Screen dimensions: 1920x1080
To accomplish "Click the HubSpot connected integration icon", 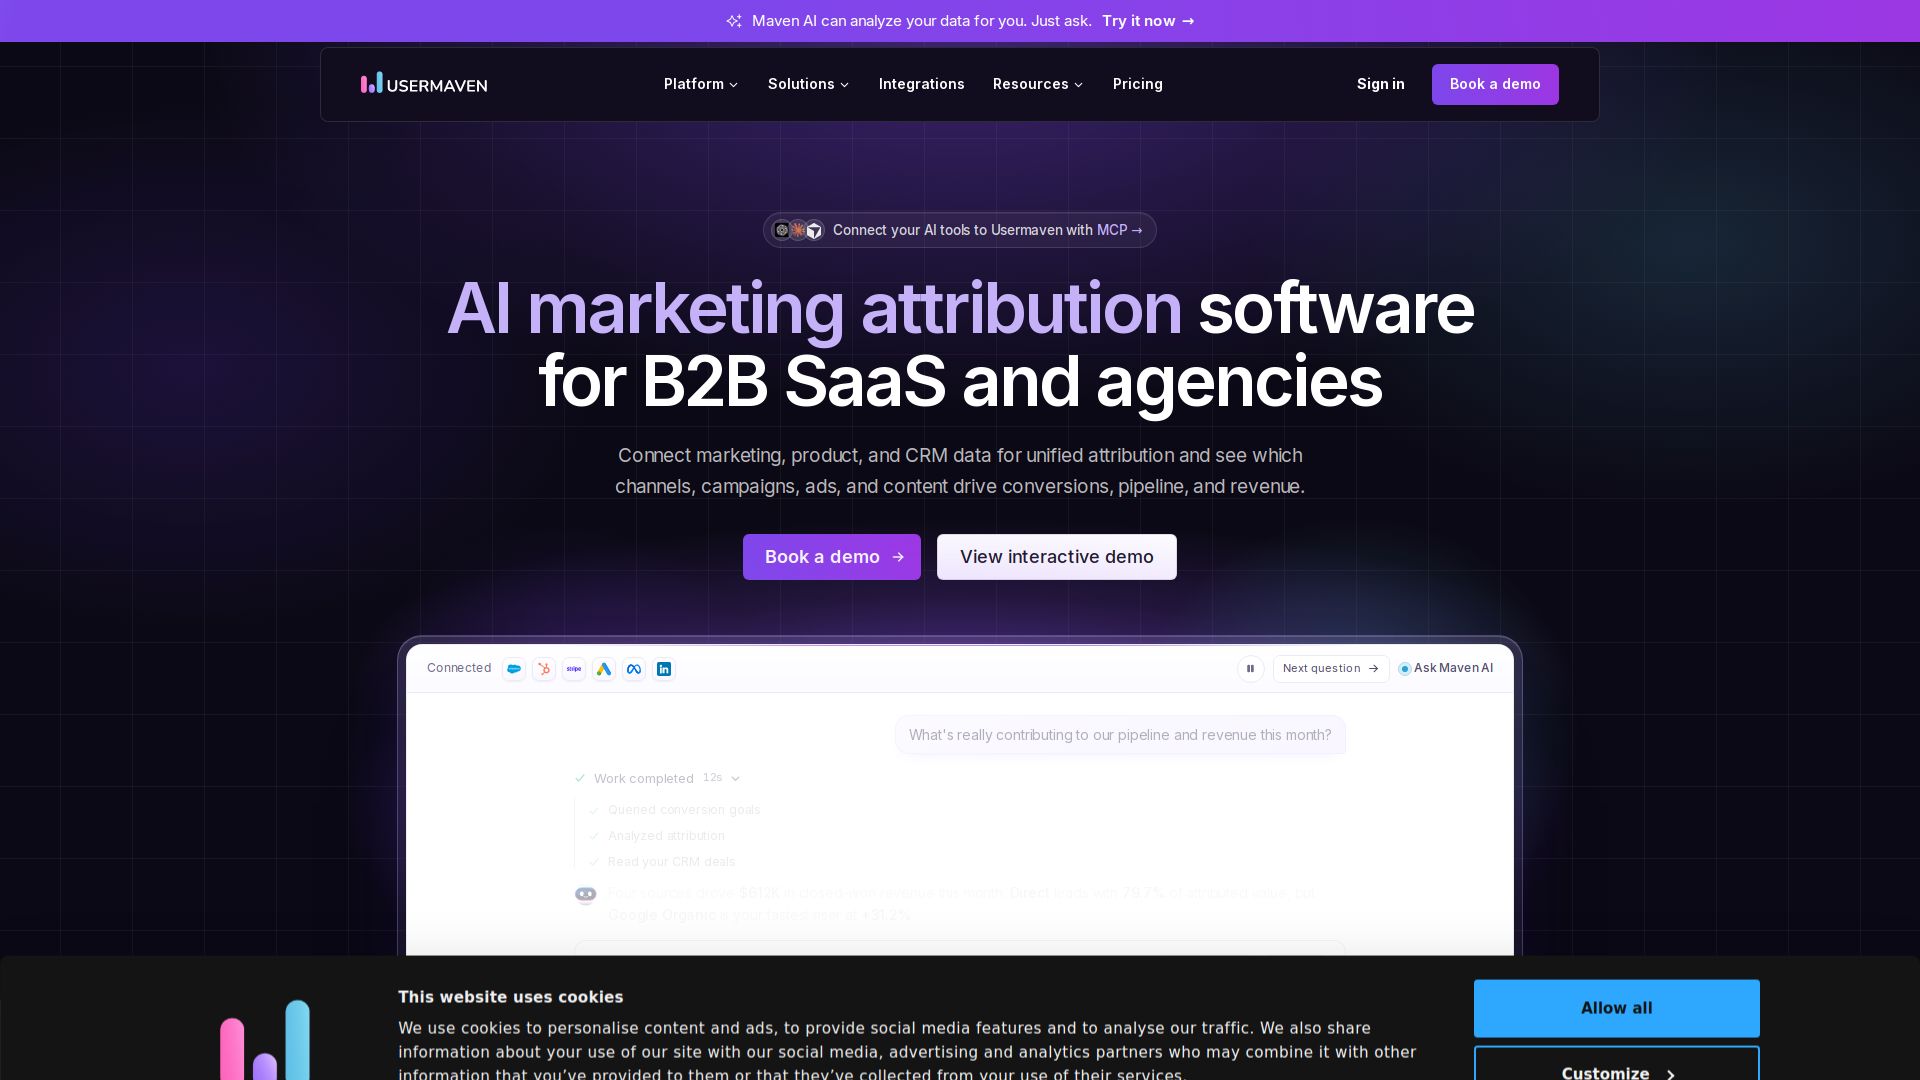I will coord(544,669).
